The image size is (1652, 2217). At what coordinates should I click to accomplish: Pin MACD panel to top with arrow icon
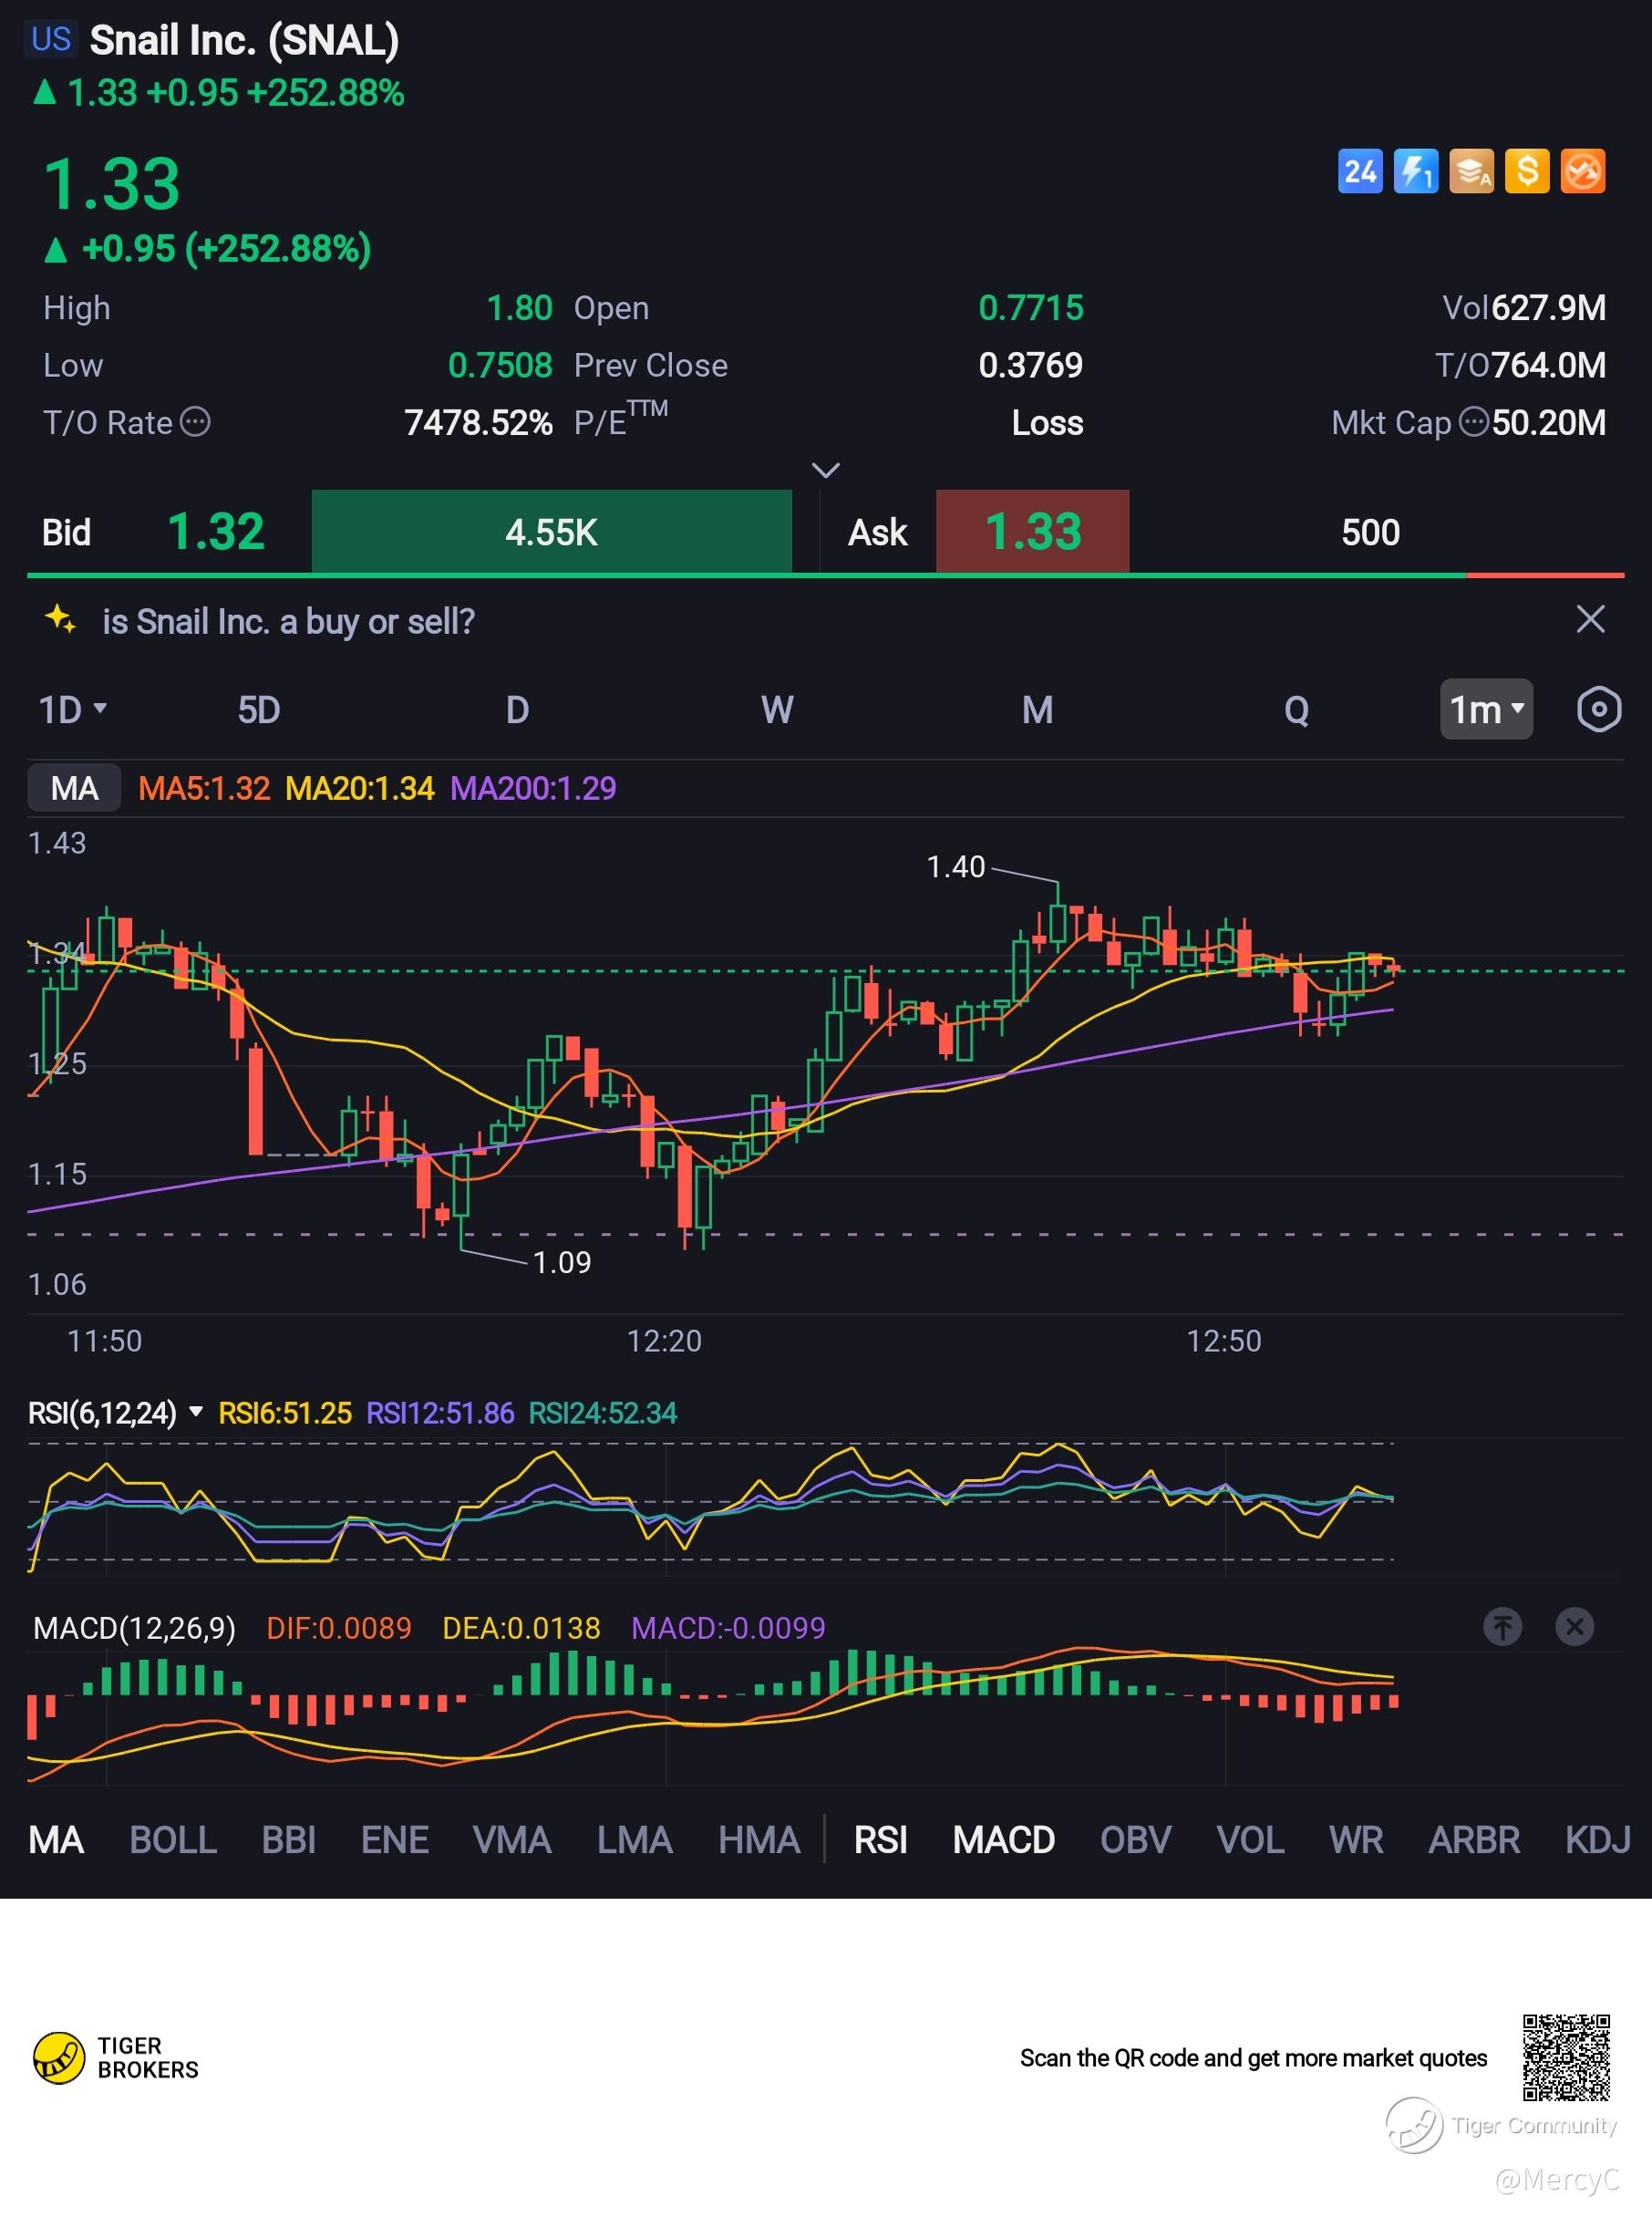(x=1502, y=1627)
